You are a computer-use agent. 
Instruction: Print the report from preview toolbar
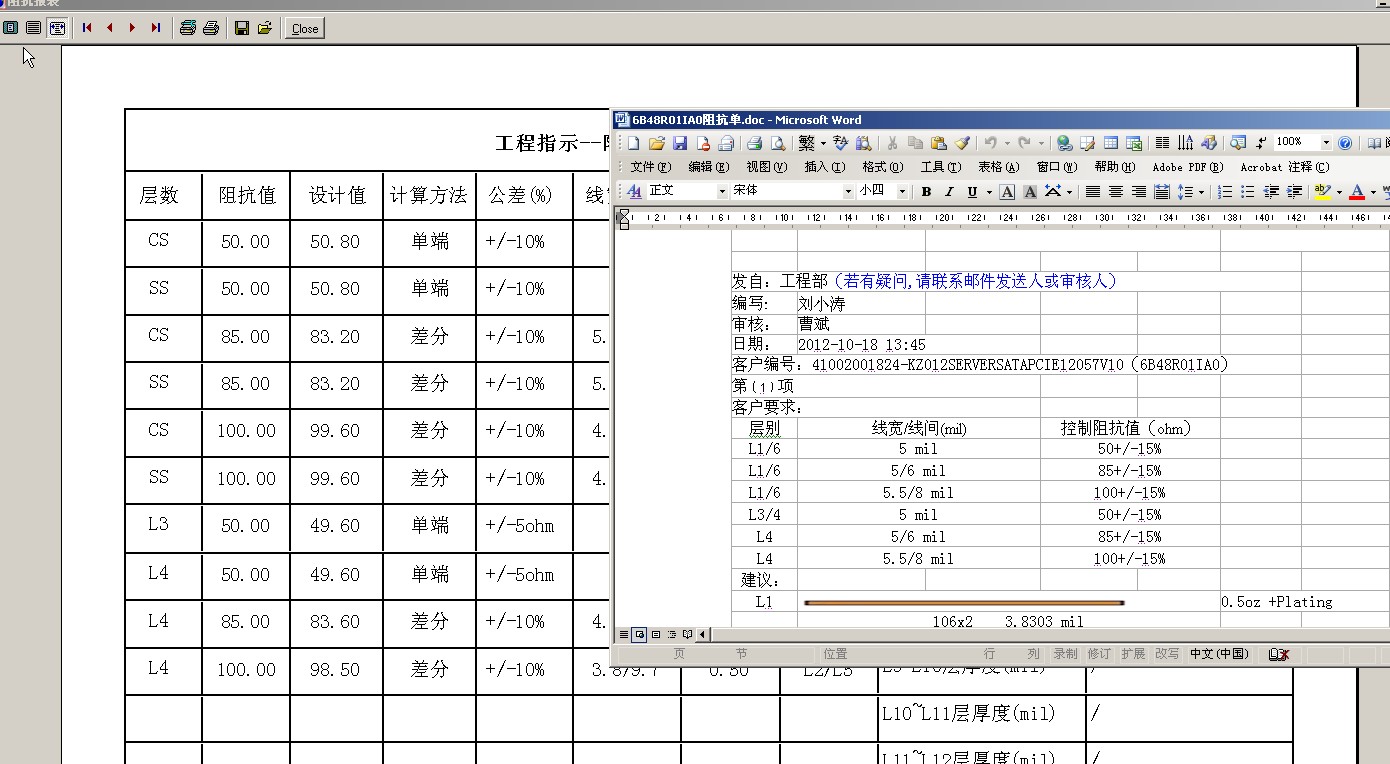[210, 28]
